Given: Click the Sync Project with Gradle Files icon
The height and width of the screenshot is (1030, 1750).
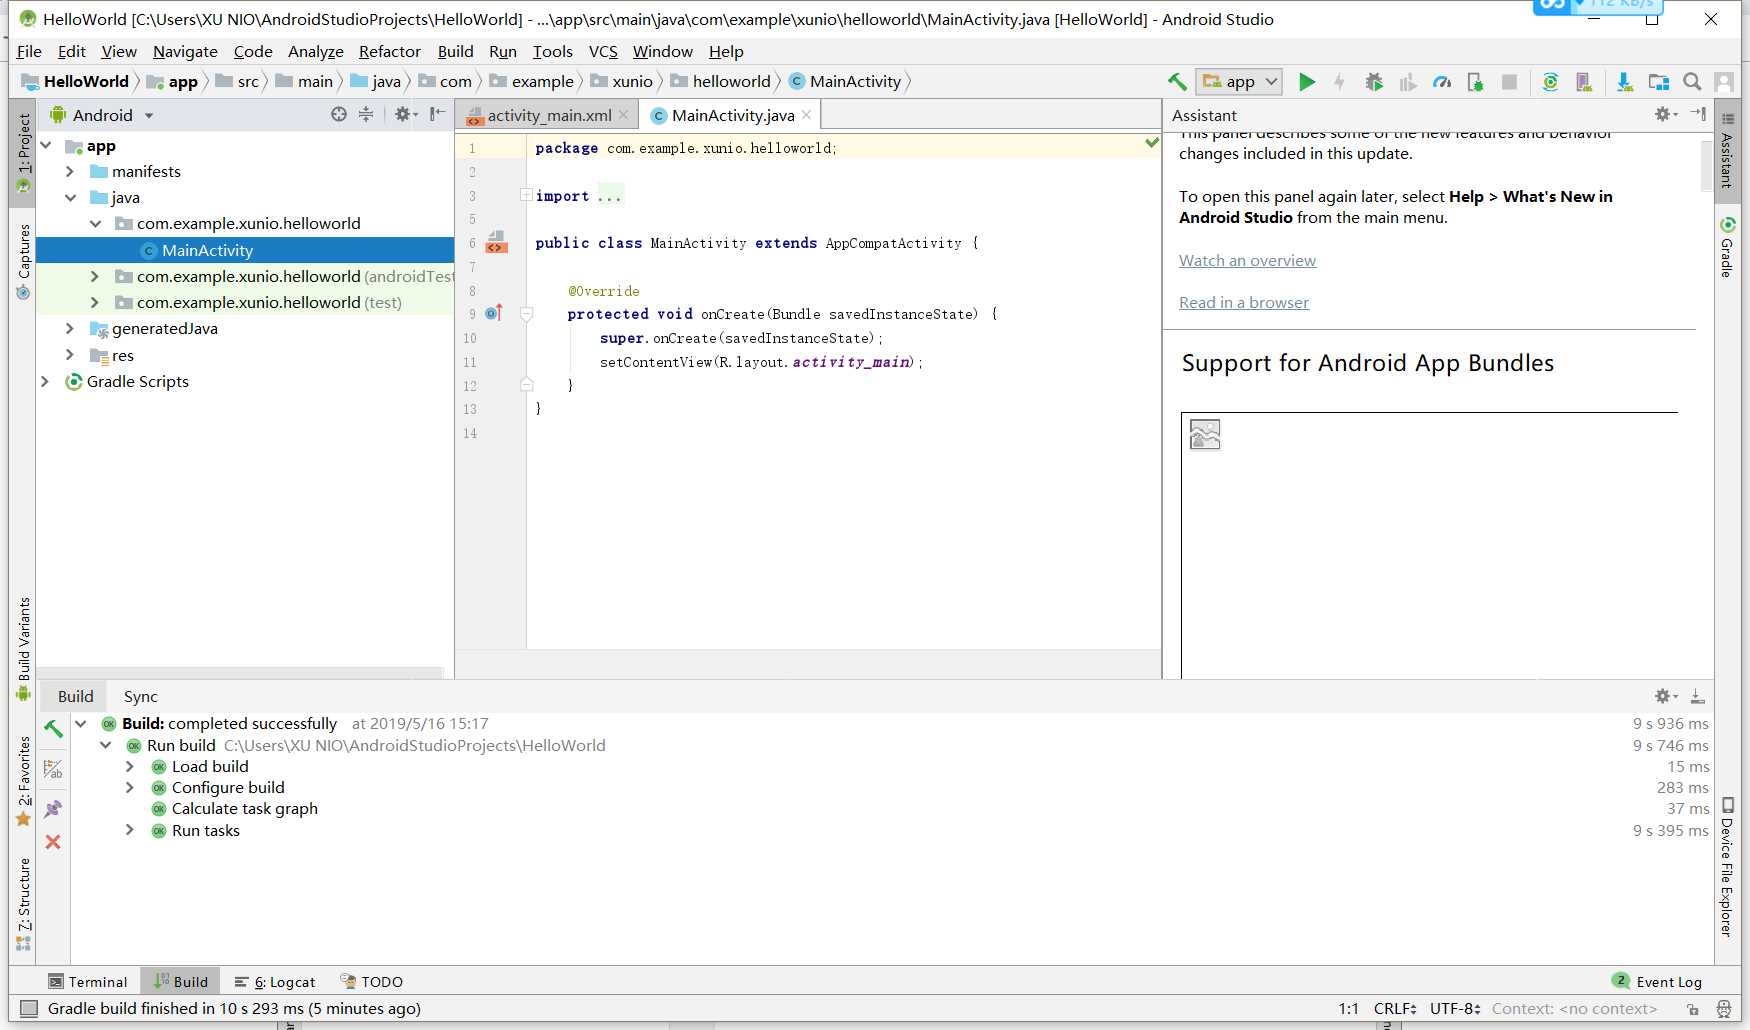Looking at the screenshot, I should (x=1550, y=82).
